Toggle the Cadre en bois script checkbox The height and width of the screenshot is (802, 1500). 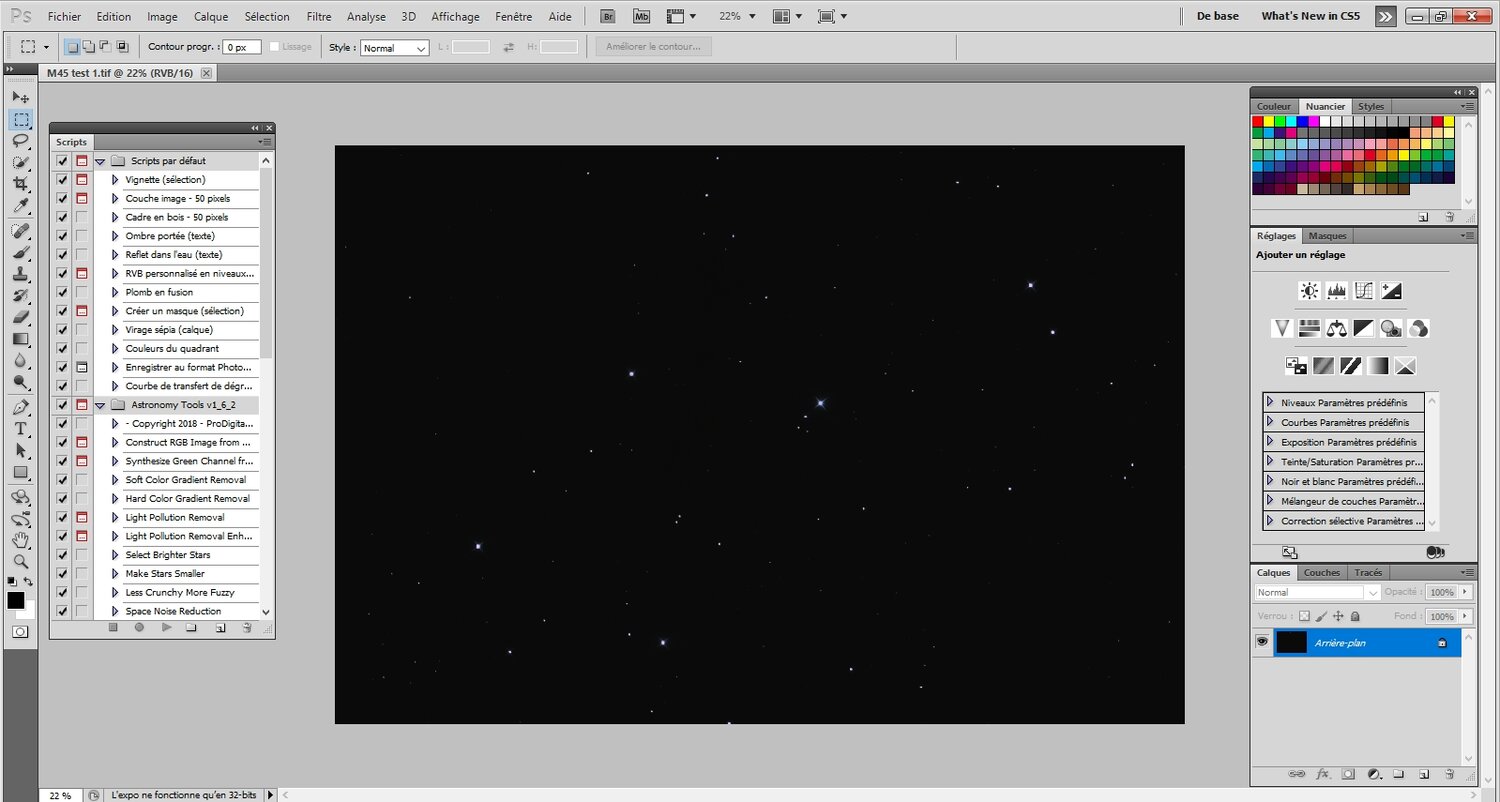point(63,217)
